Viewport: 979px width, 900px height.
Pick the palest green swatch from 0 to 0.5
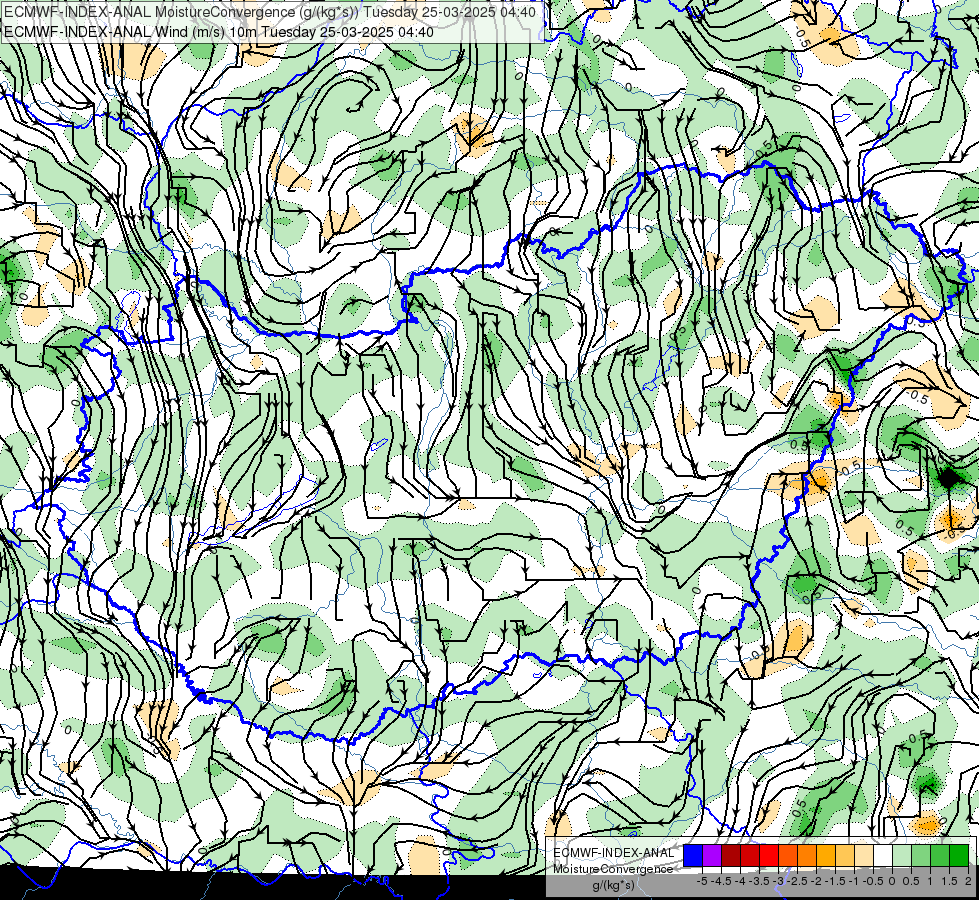pos(902,856)
